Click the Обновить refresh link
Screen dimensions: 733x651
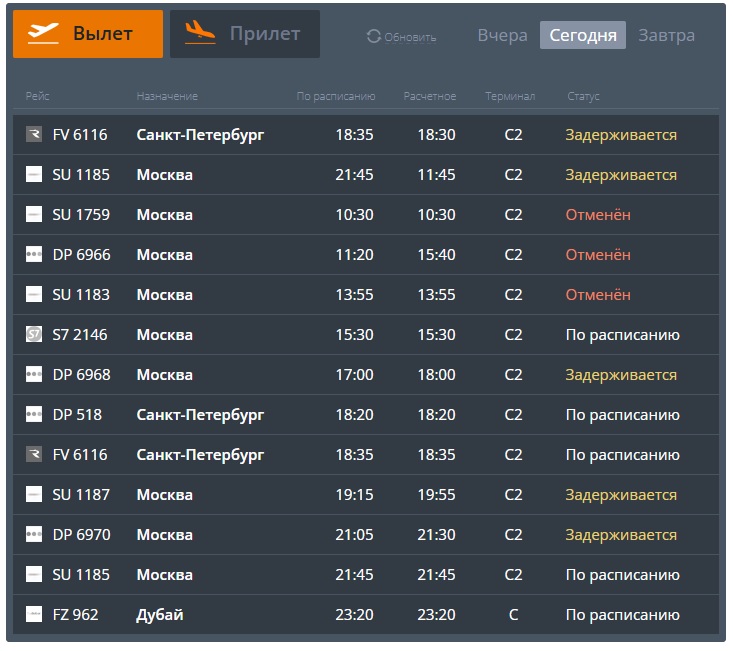(410, 38)
